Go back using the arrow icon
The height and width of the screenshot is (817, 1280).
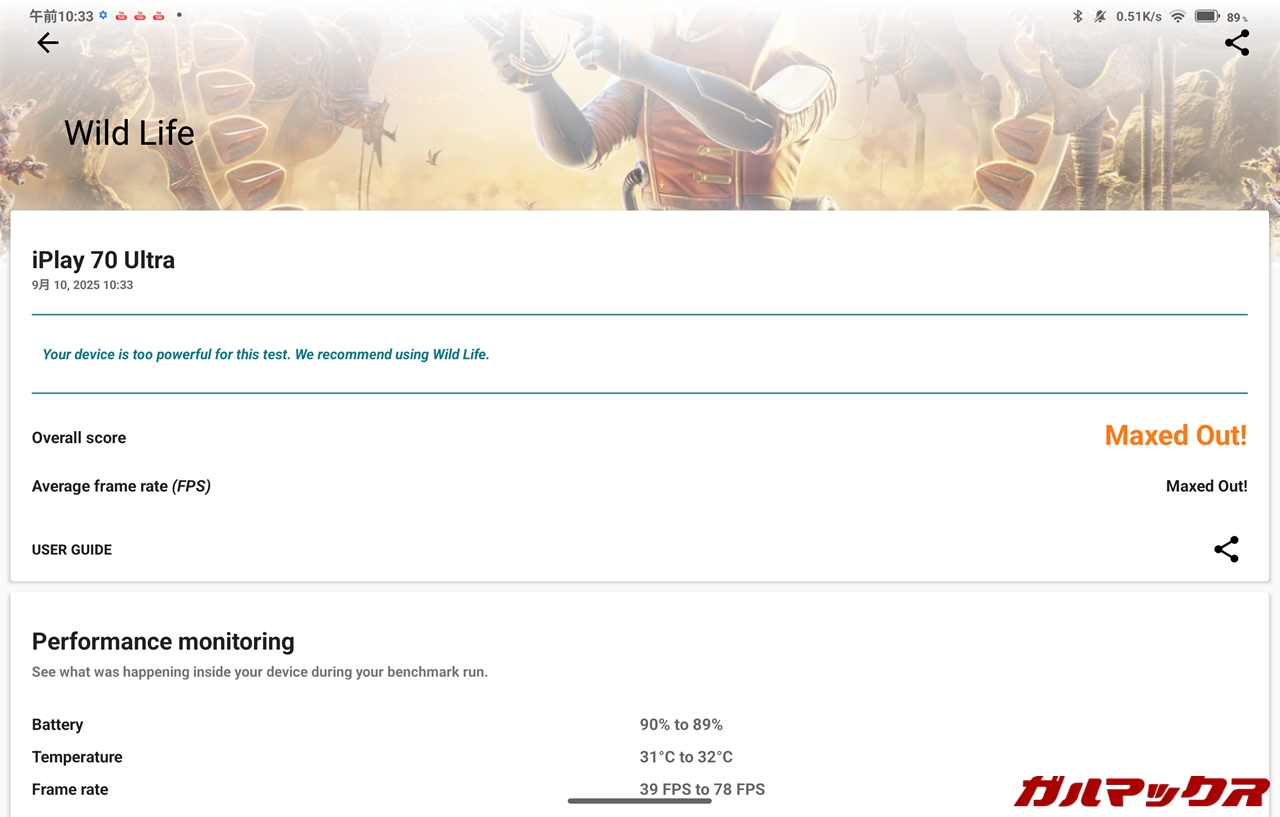click(x=48, y=43)
